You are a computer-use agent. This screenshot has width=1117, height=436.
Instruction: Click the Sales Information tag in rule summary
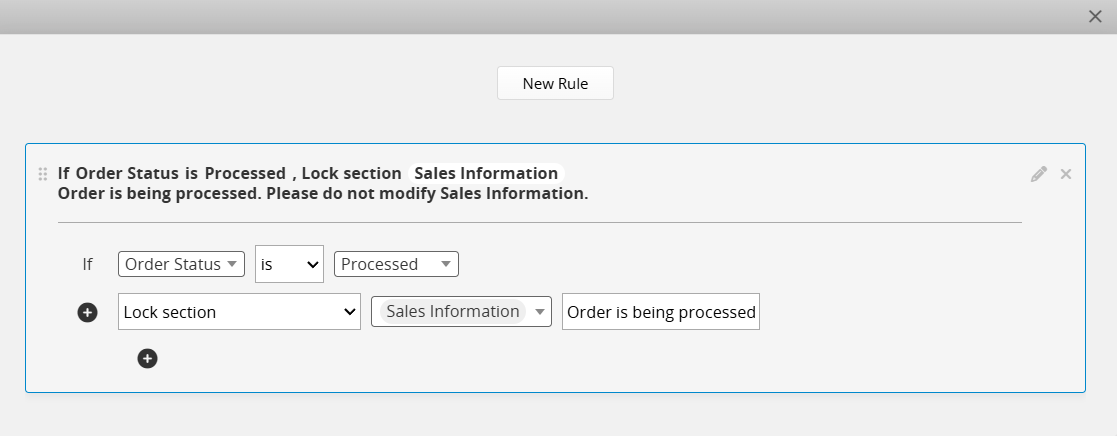(x=486, y=173)
